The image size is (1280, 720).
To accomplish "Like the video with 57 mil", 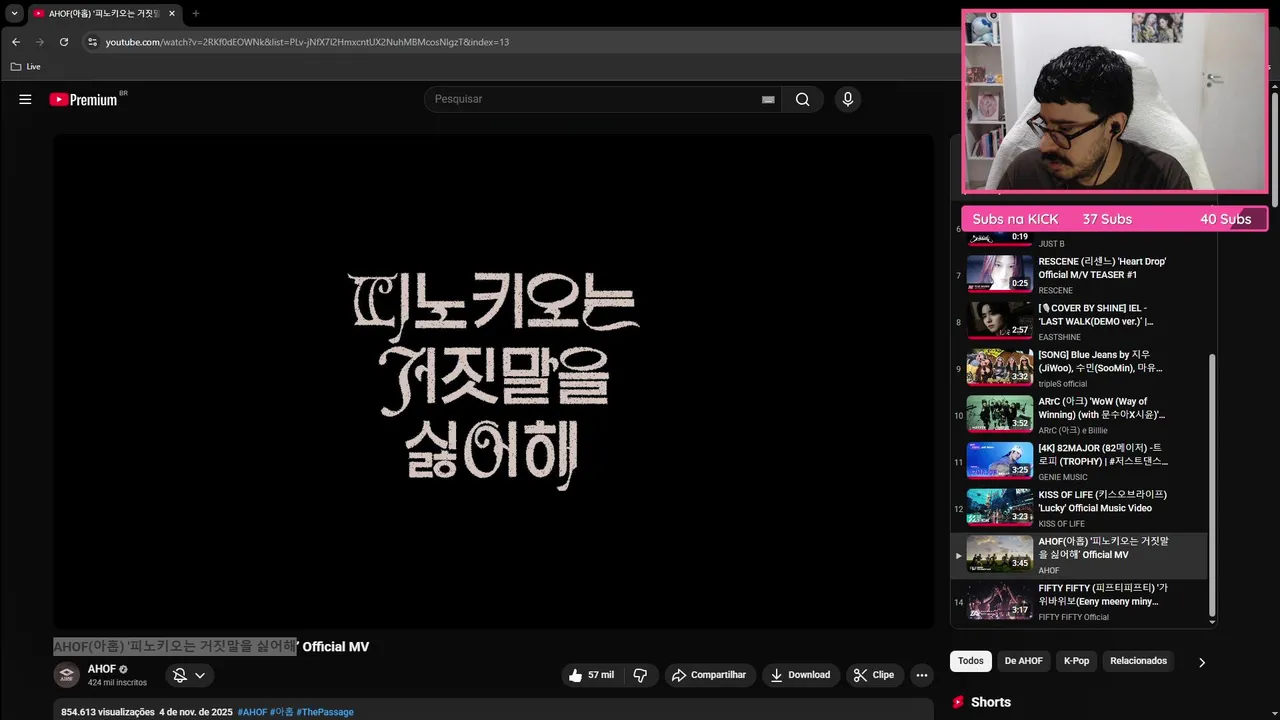I will click(592, 675).
